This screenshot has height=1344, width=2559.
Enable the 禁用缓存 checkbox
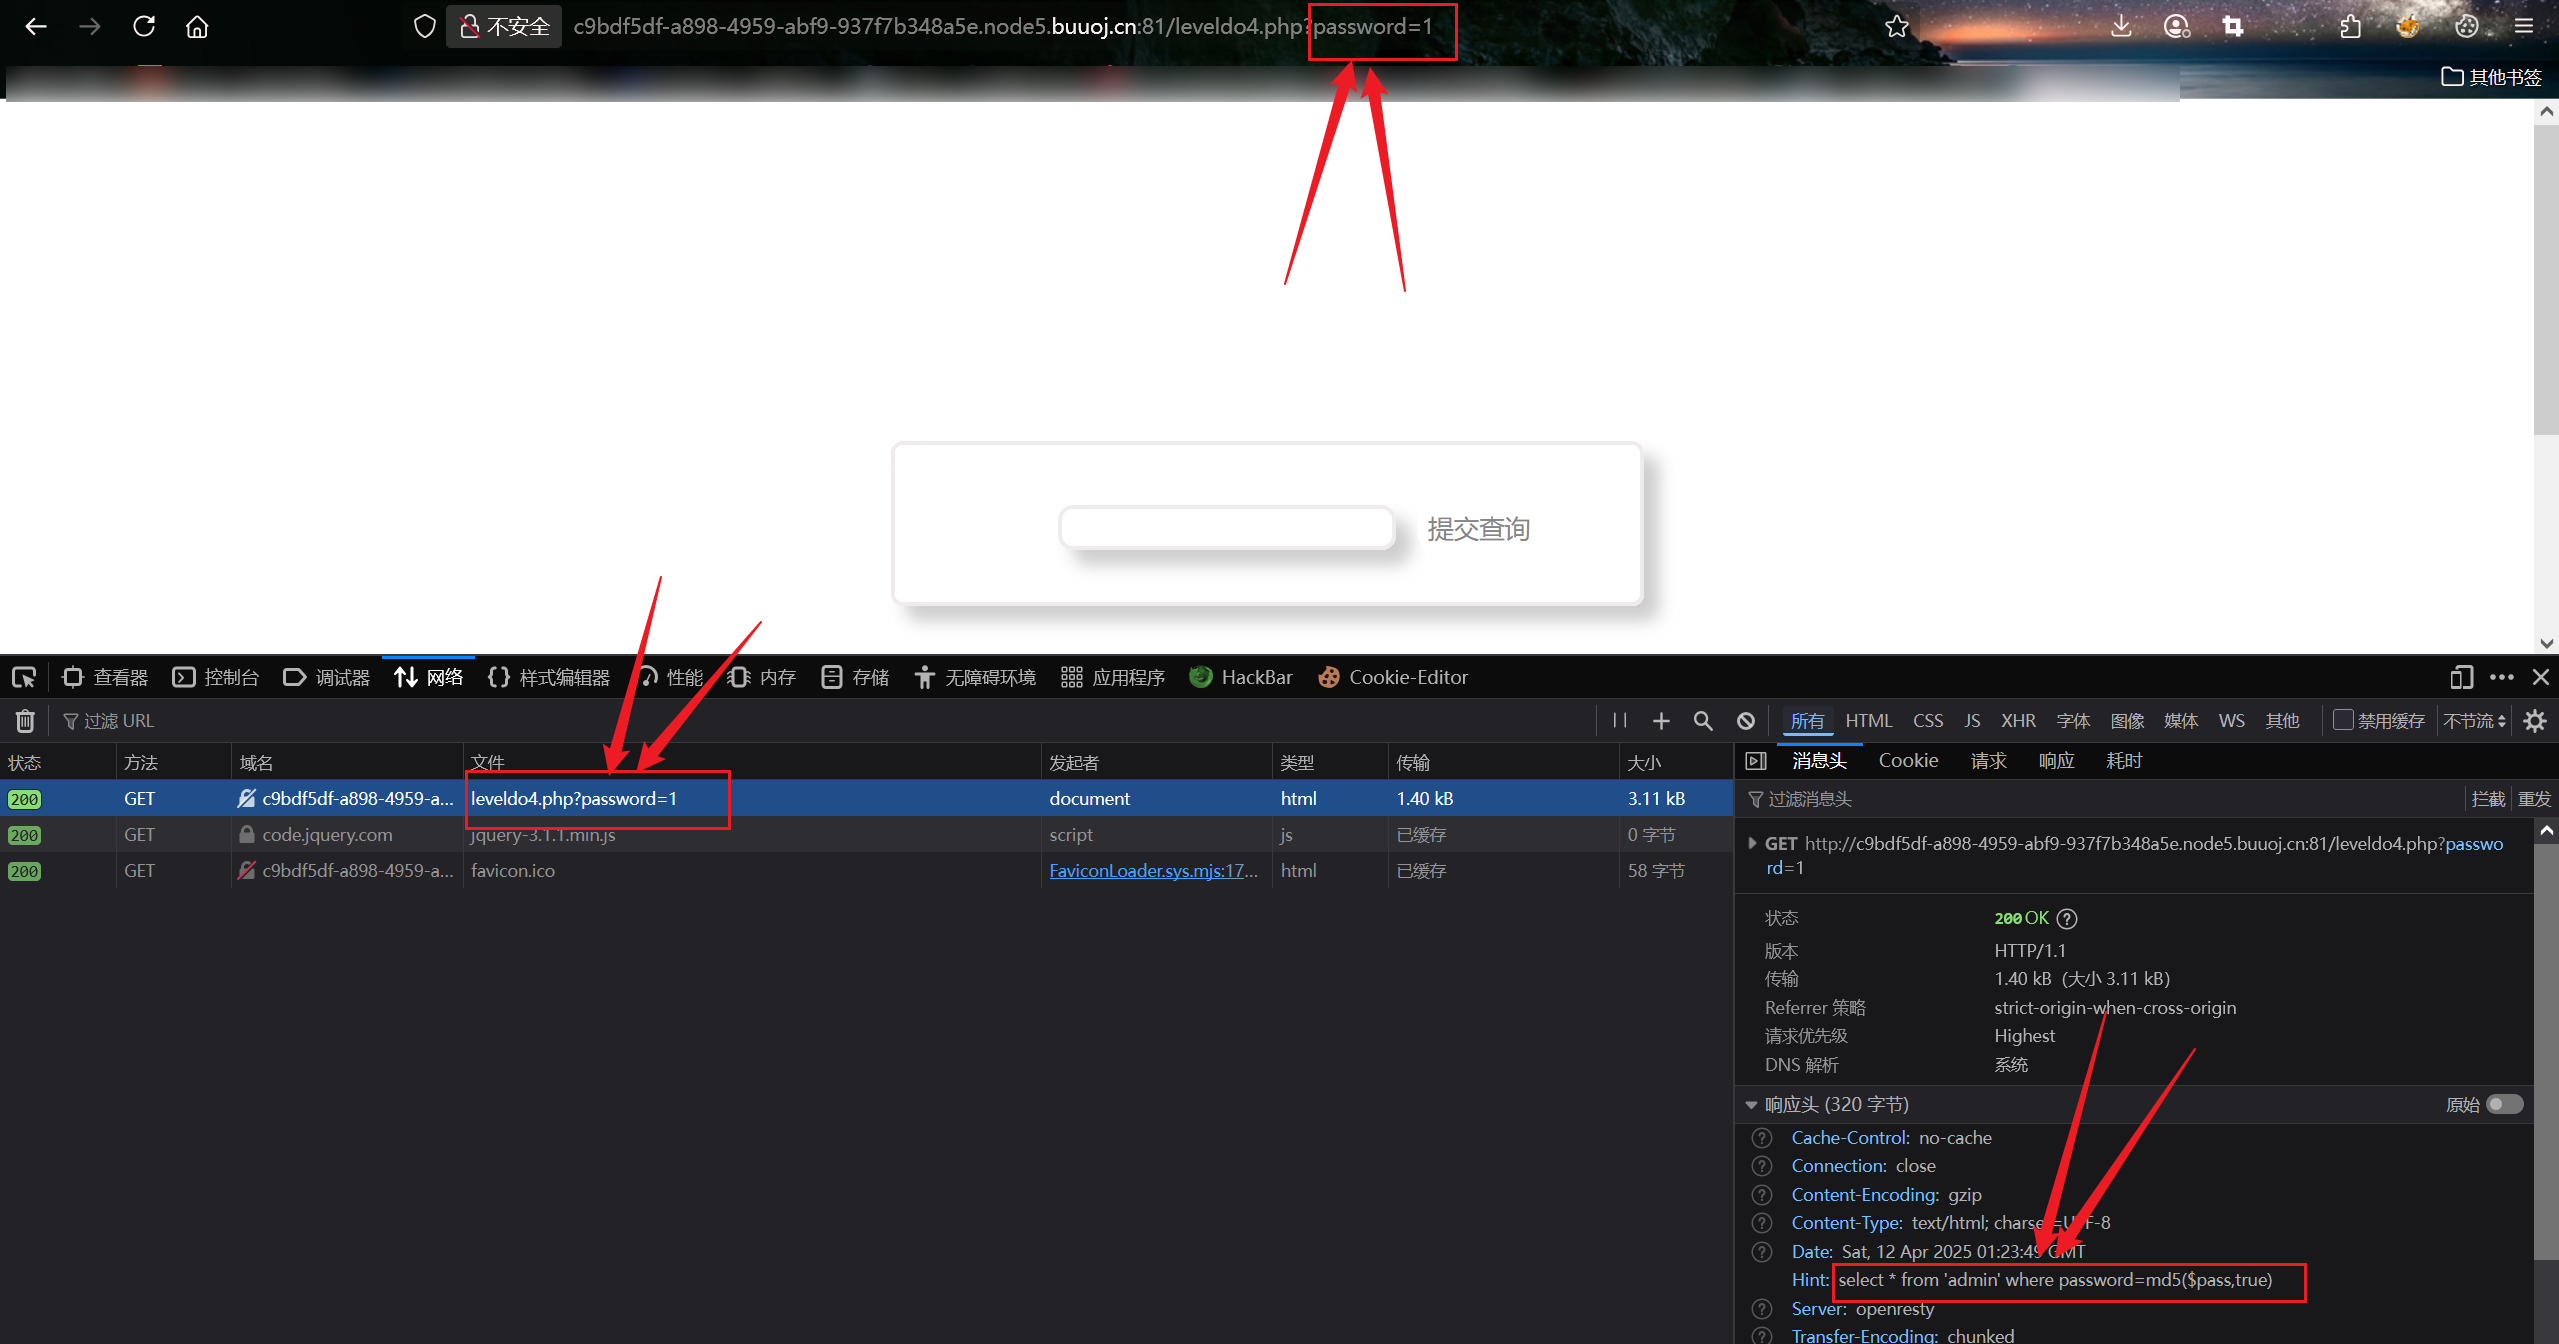coord(2343,720)
